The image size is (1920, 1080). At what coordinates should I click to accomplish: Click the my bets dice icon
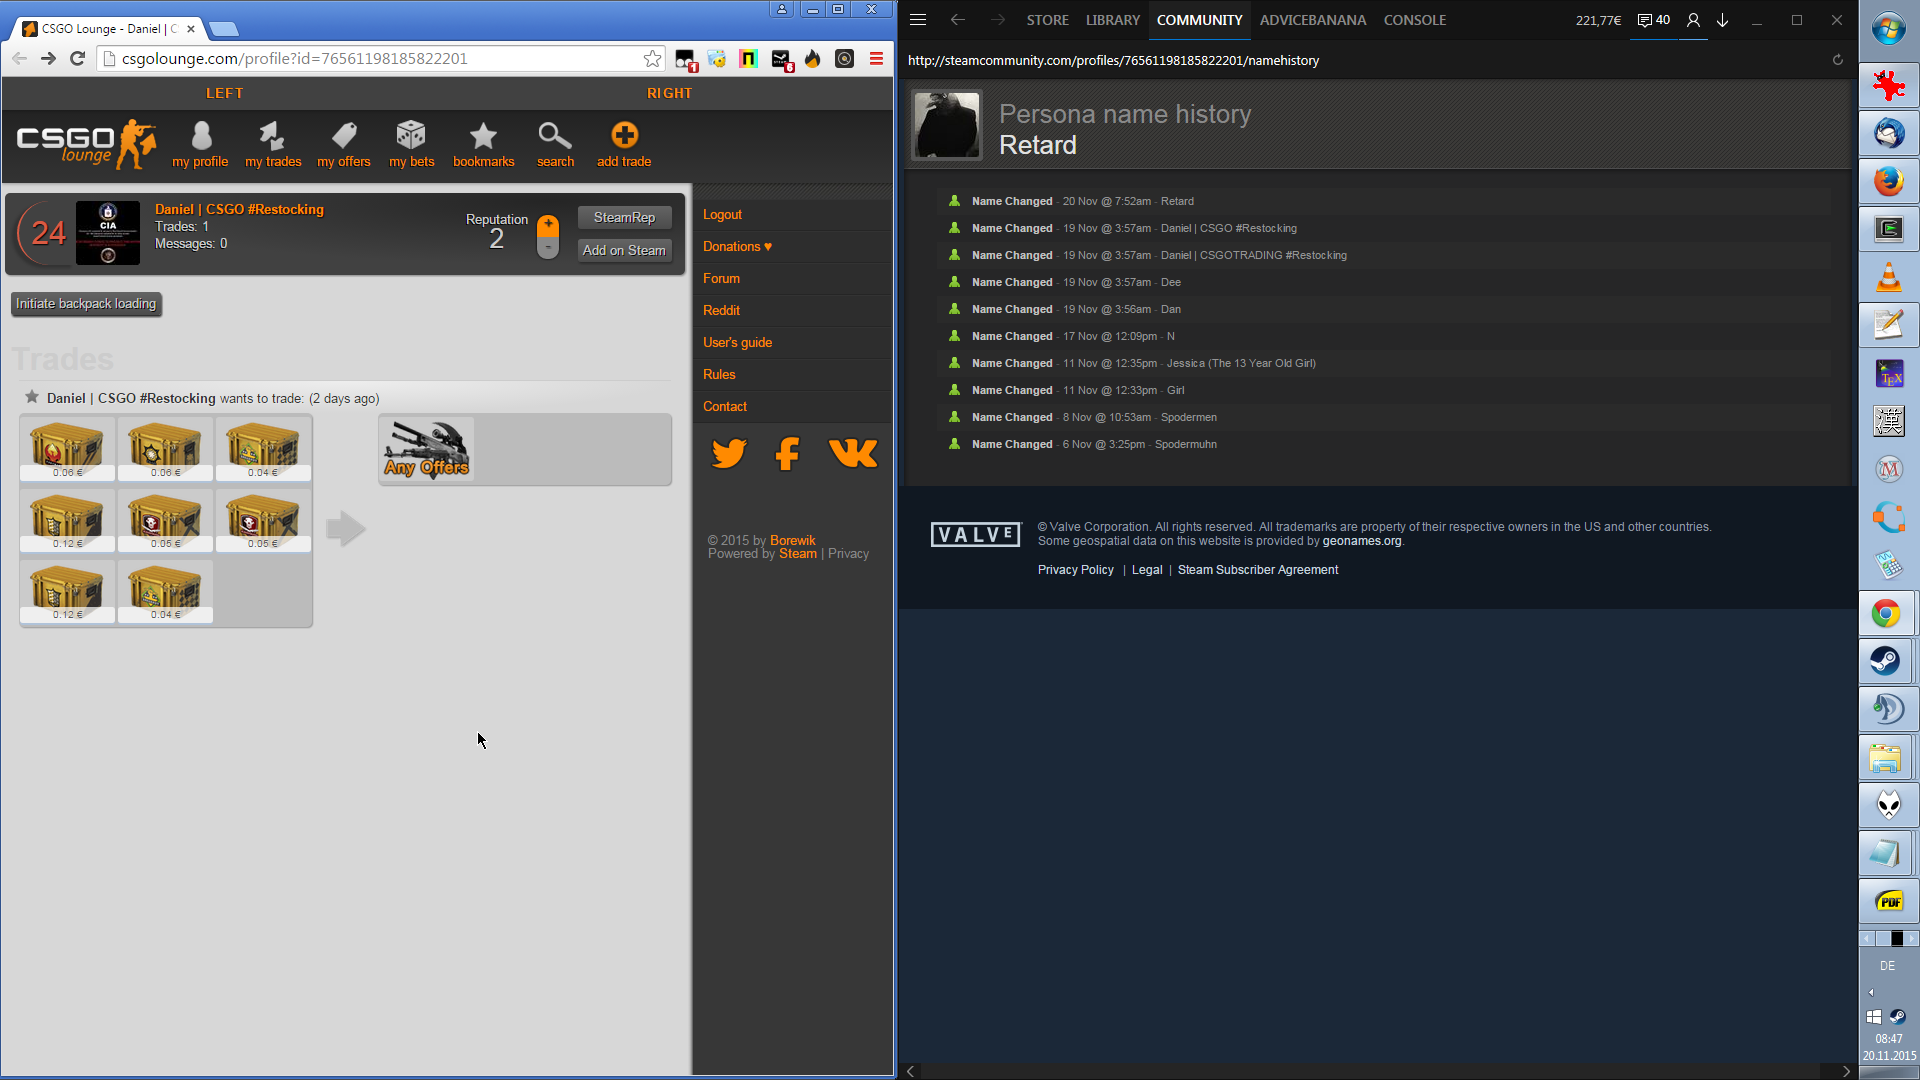coord(411,136)
